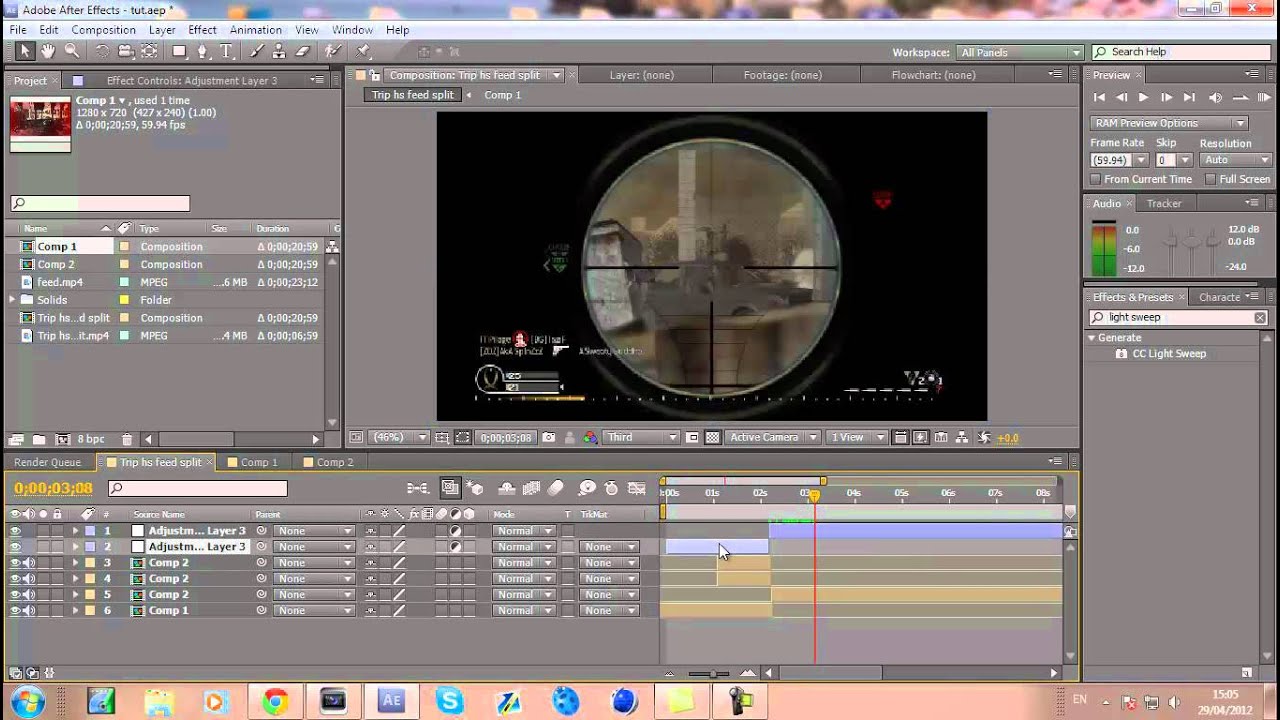
Task: Open the RAM Preview Options dropdown
Action: tap(1168, 123)
